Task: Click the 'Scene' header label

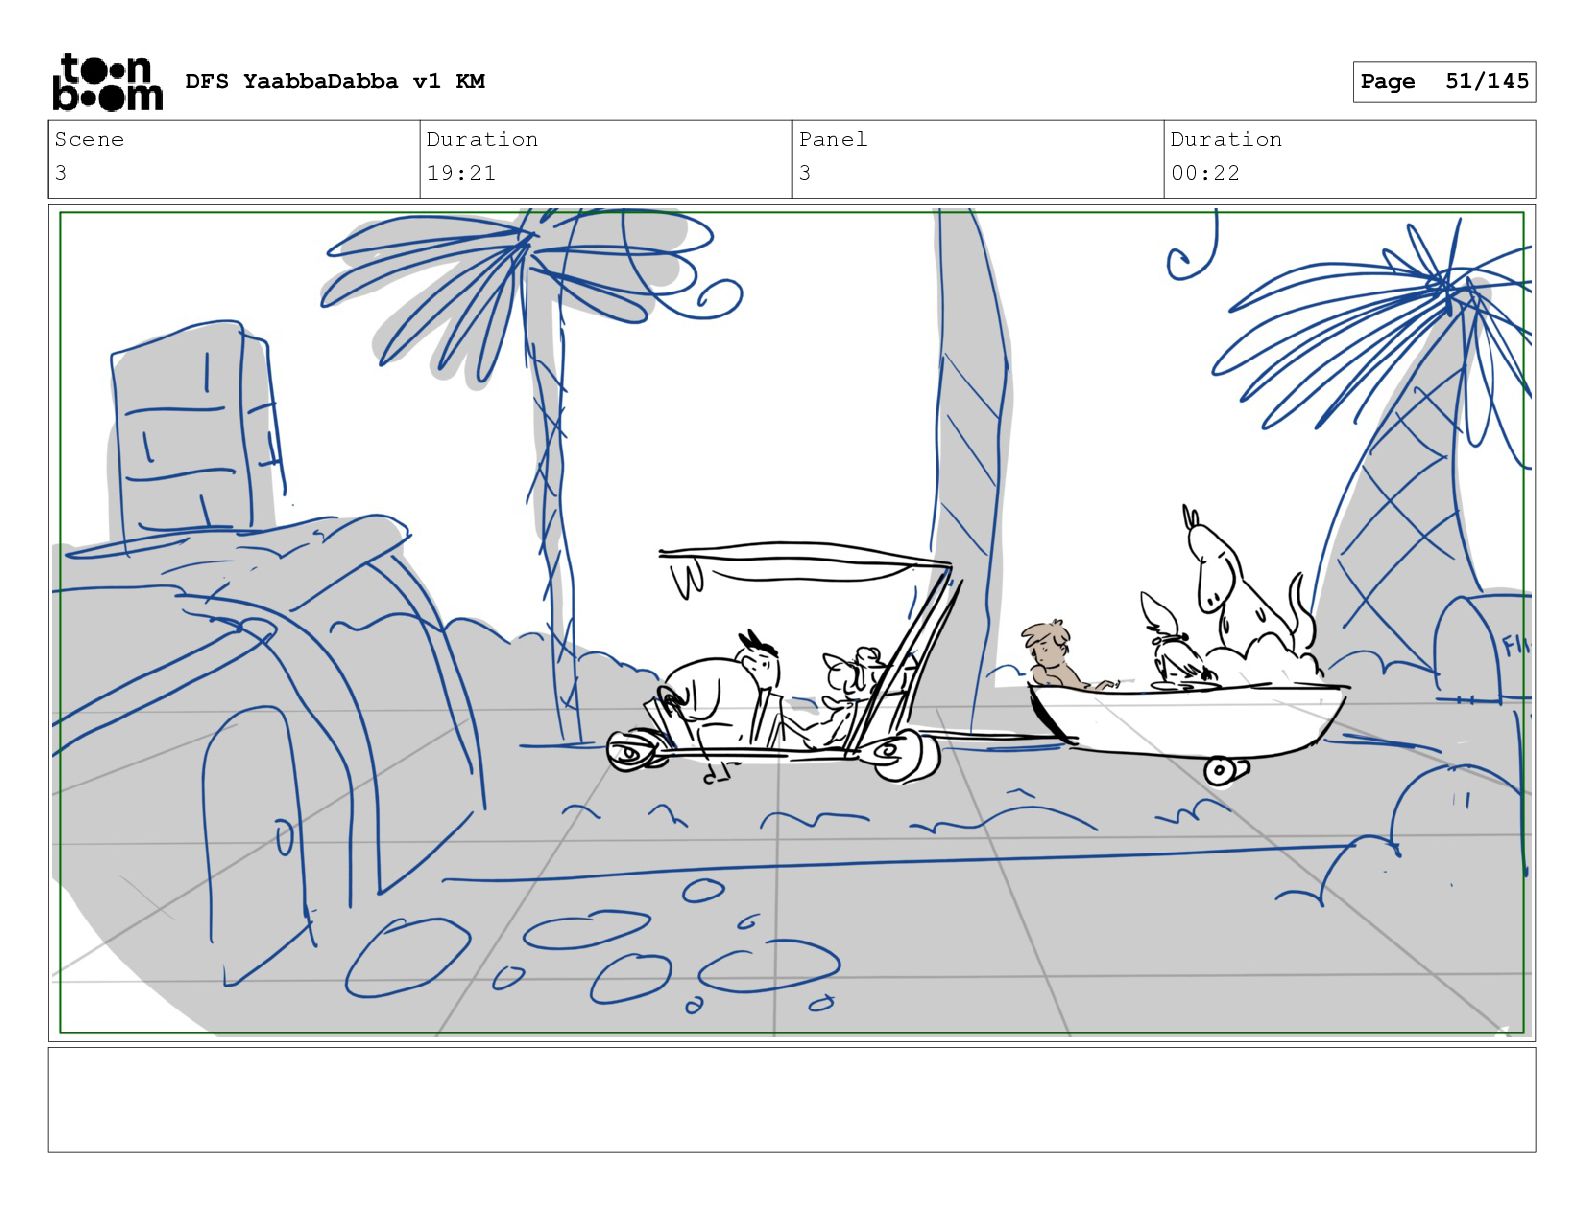Action: pos(89,139)
